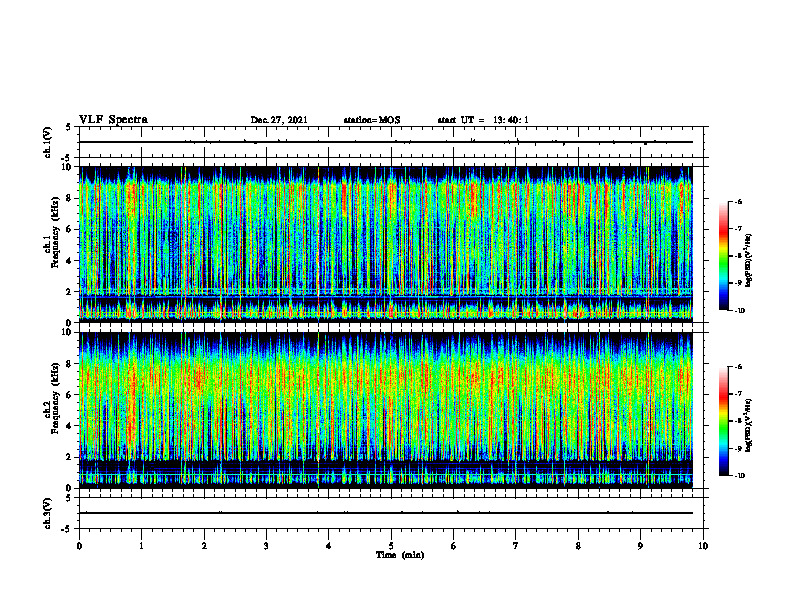Click the ch.2 color scale bar
792x612 pixels.
point(723,421)
